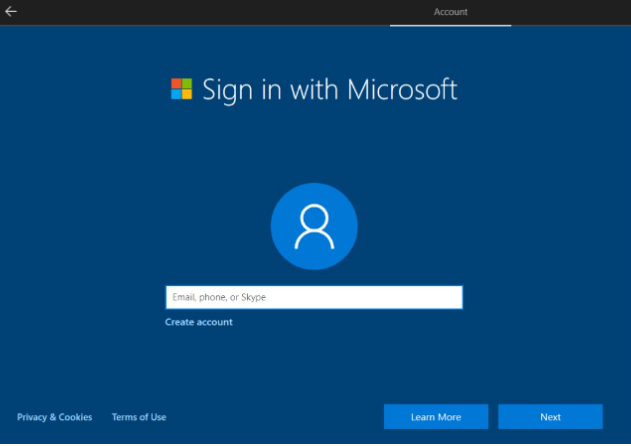Open the Privacy & Cookies link
Viewport: 631px width, 446px height.
54,417
